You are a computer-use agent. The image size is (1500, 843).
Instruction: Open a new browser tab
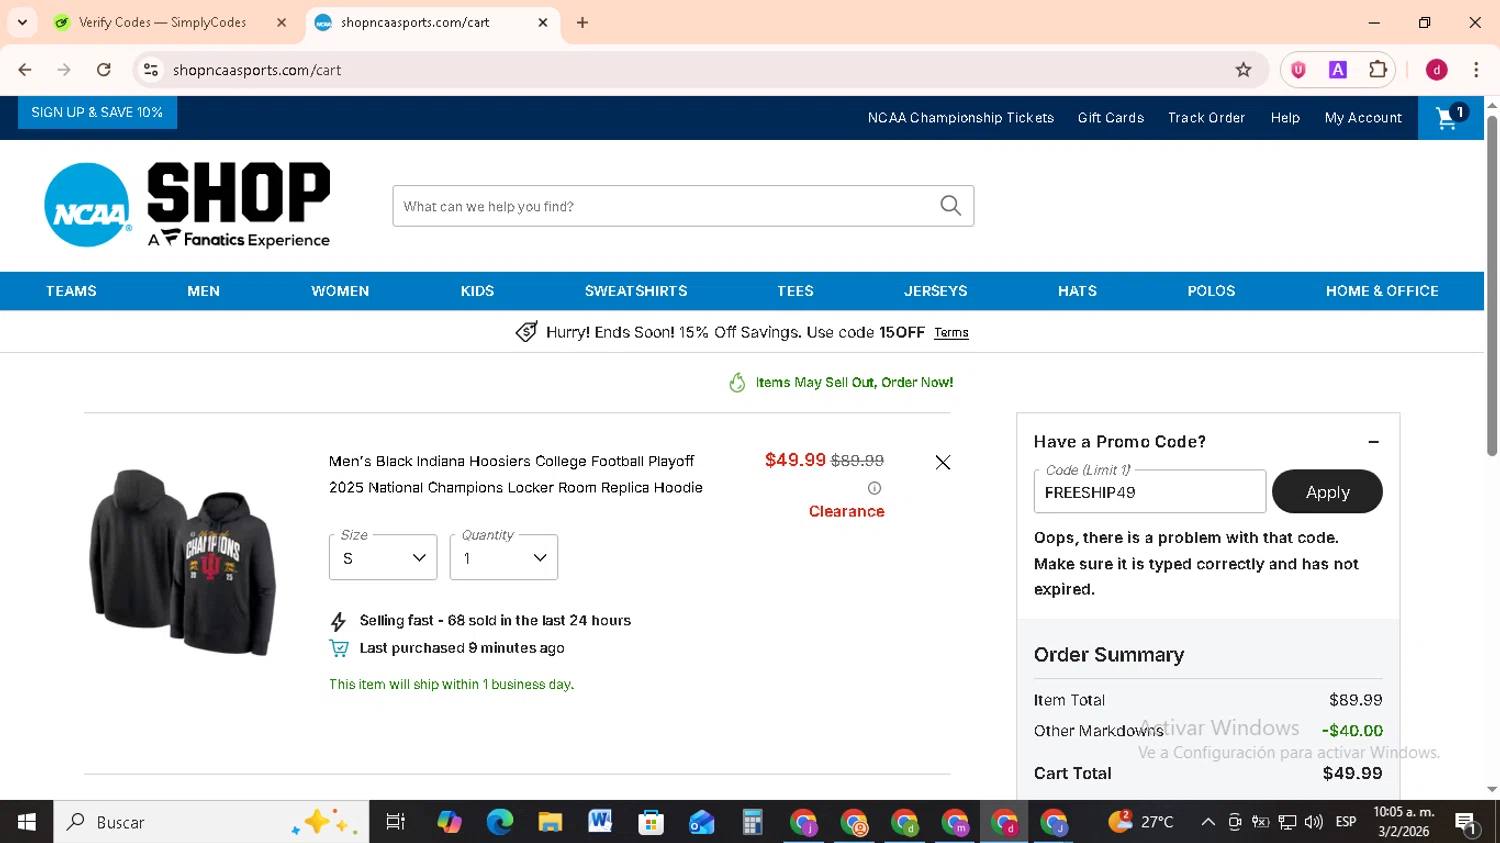582,22
